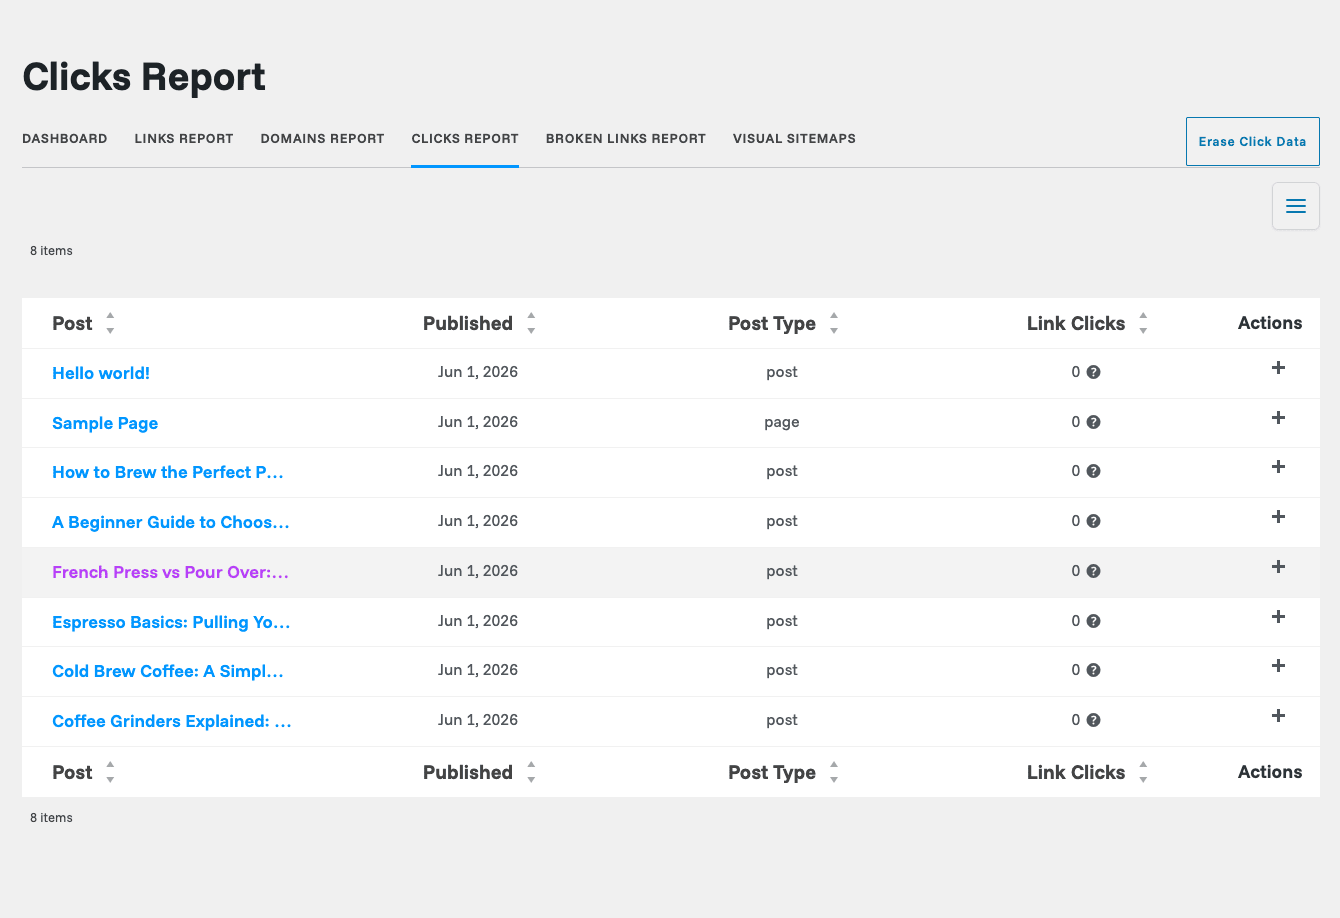The height and width of the screenshot is (918, 1340).
Task: Sort by Published using top header arrows
Action: (x=531, y=323)
